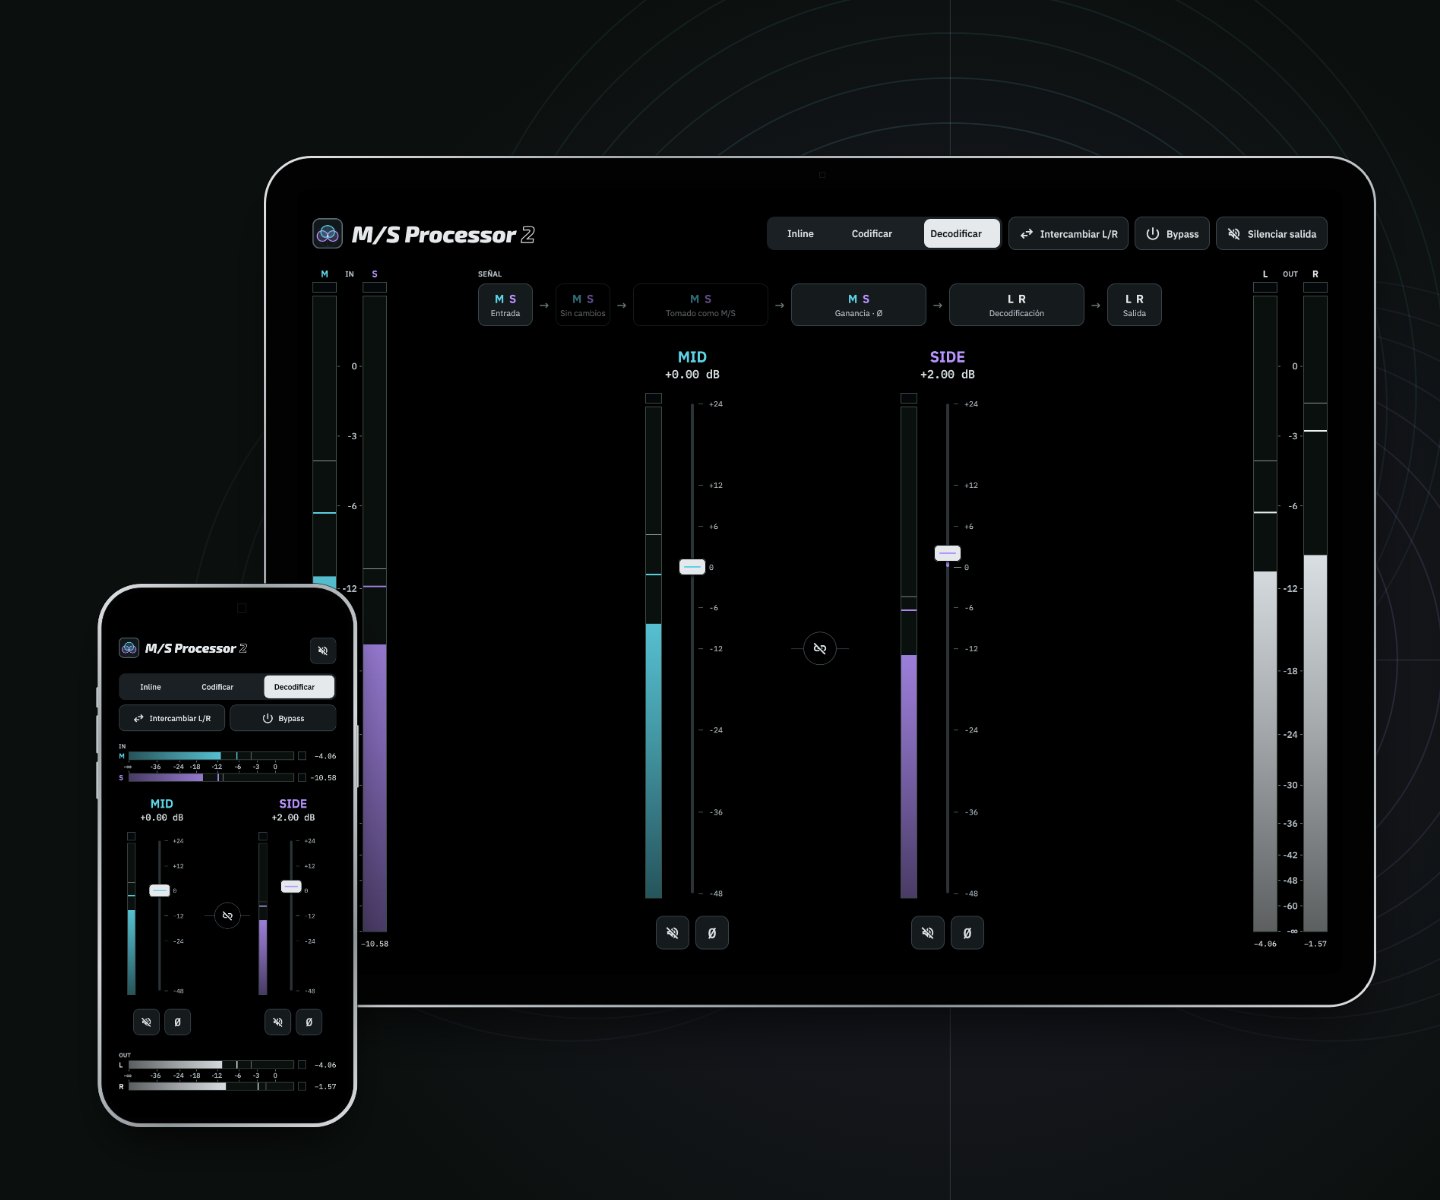The image size is (1440, 1200).
Task: Mute the SIDE channel on tablet
Action: pyautogui.click(x=928, y=933)
